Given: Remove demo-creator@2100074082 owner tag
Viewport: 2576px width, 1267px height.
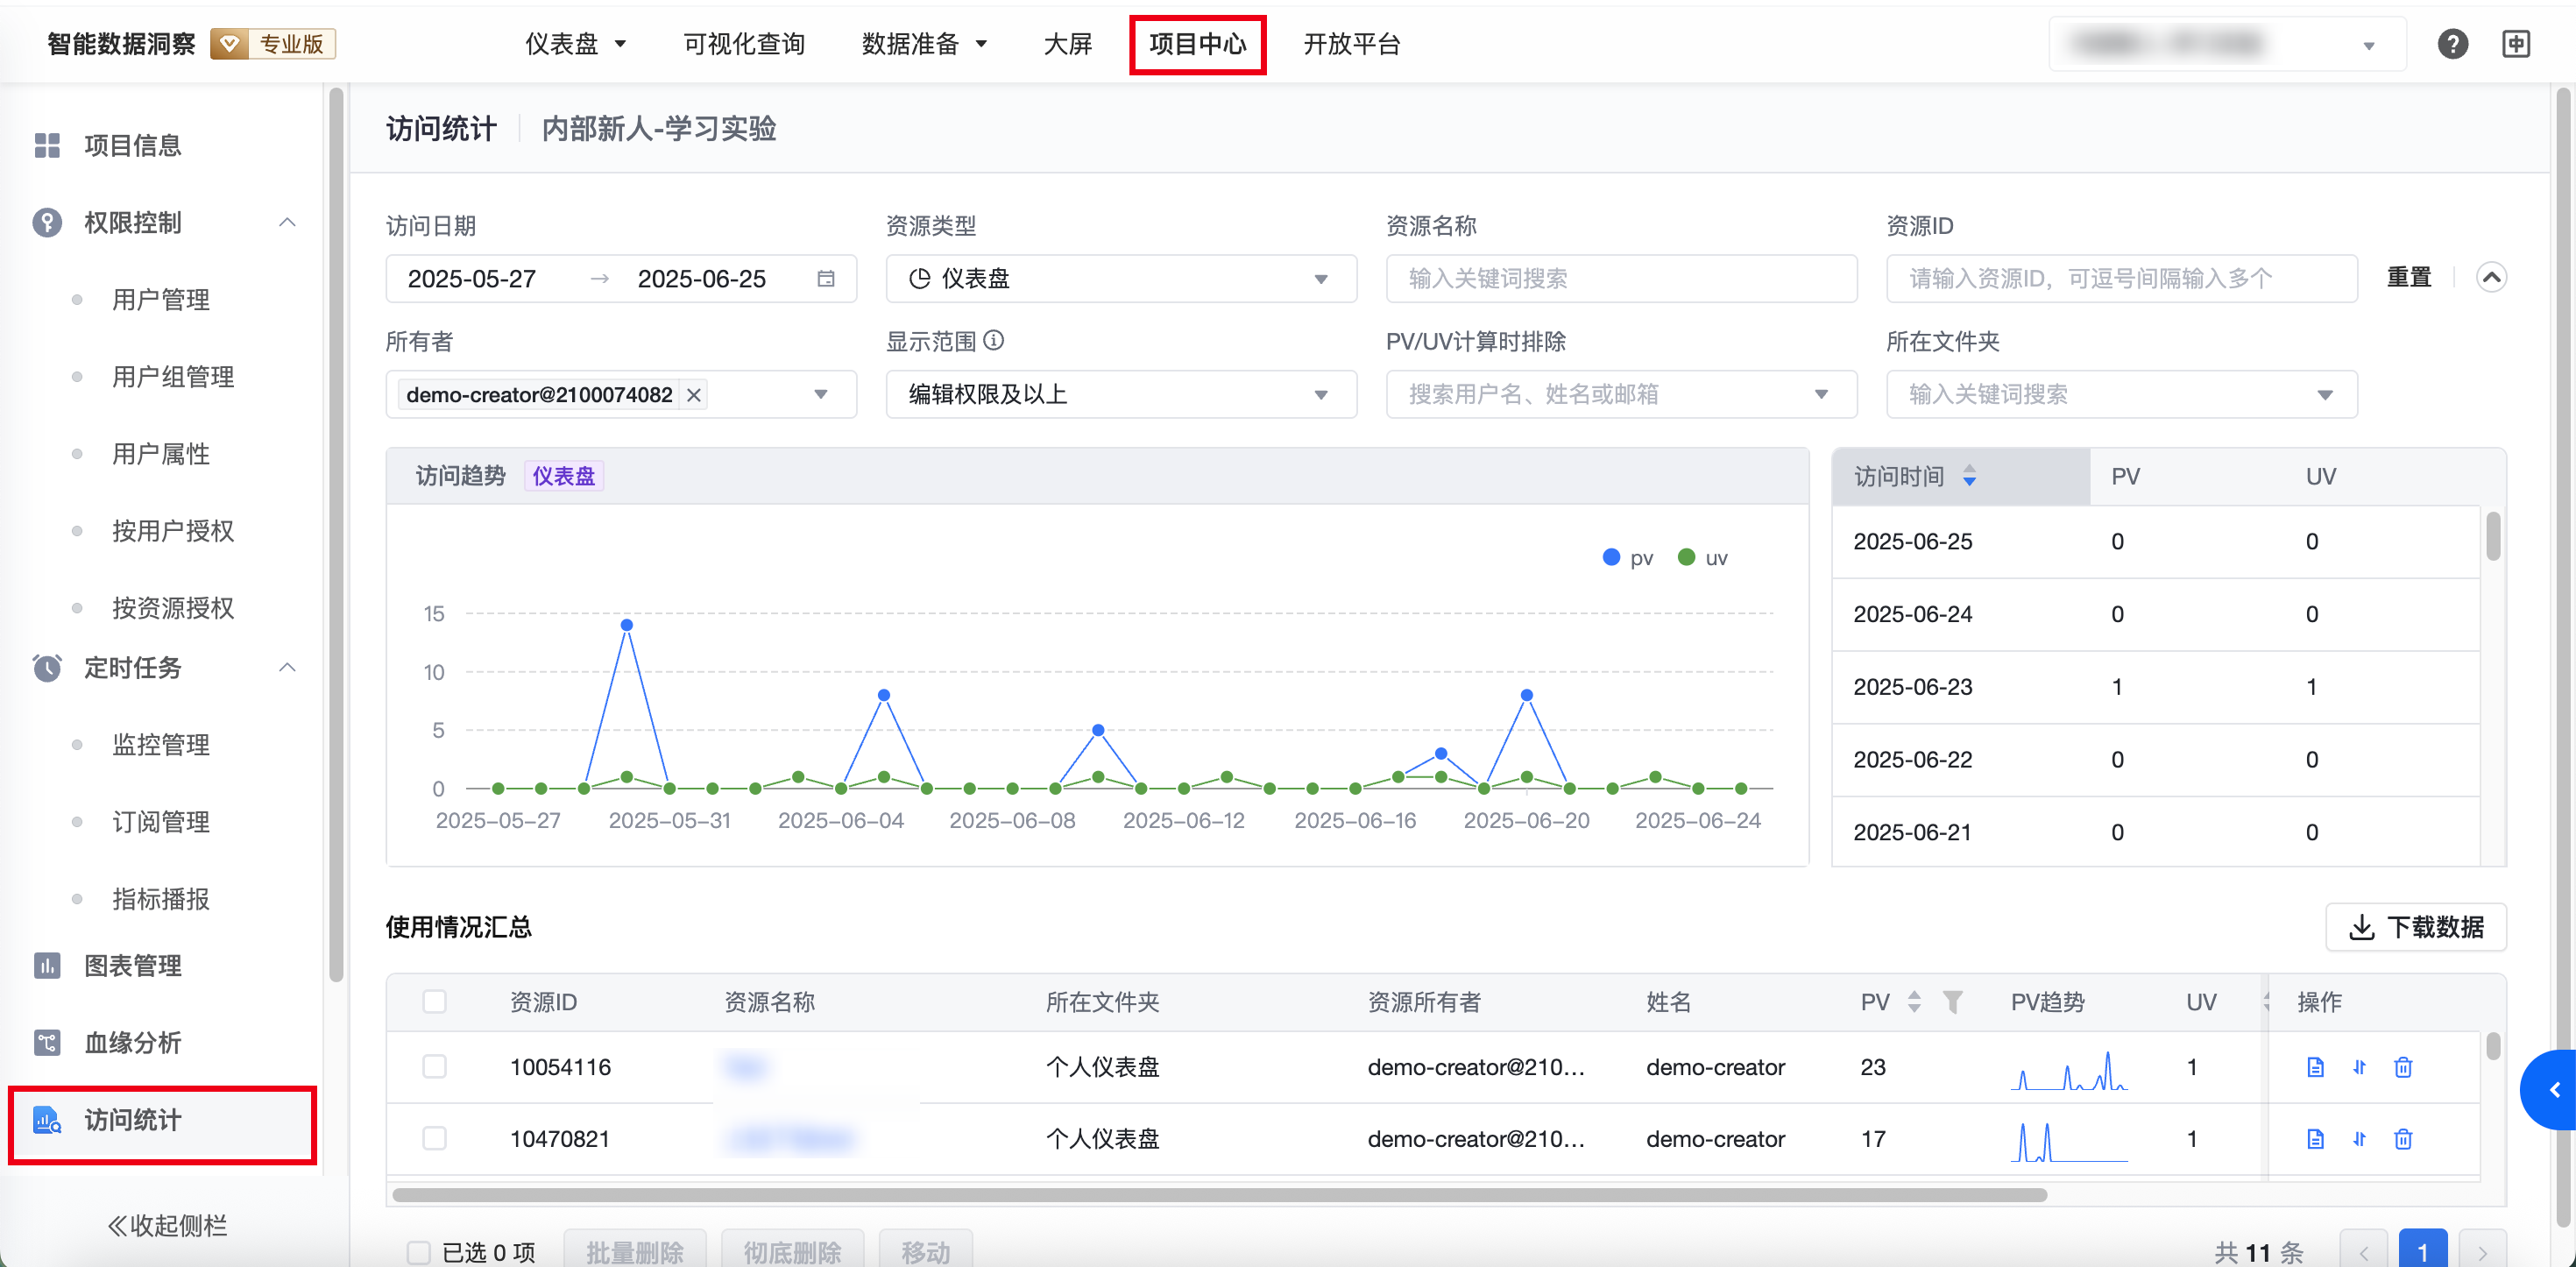Looking at the screenshot, I should [x=693, y=395].
